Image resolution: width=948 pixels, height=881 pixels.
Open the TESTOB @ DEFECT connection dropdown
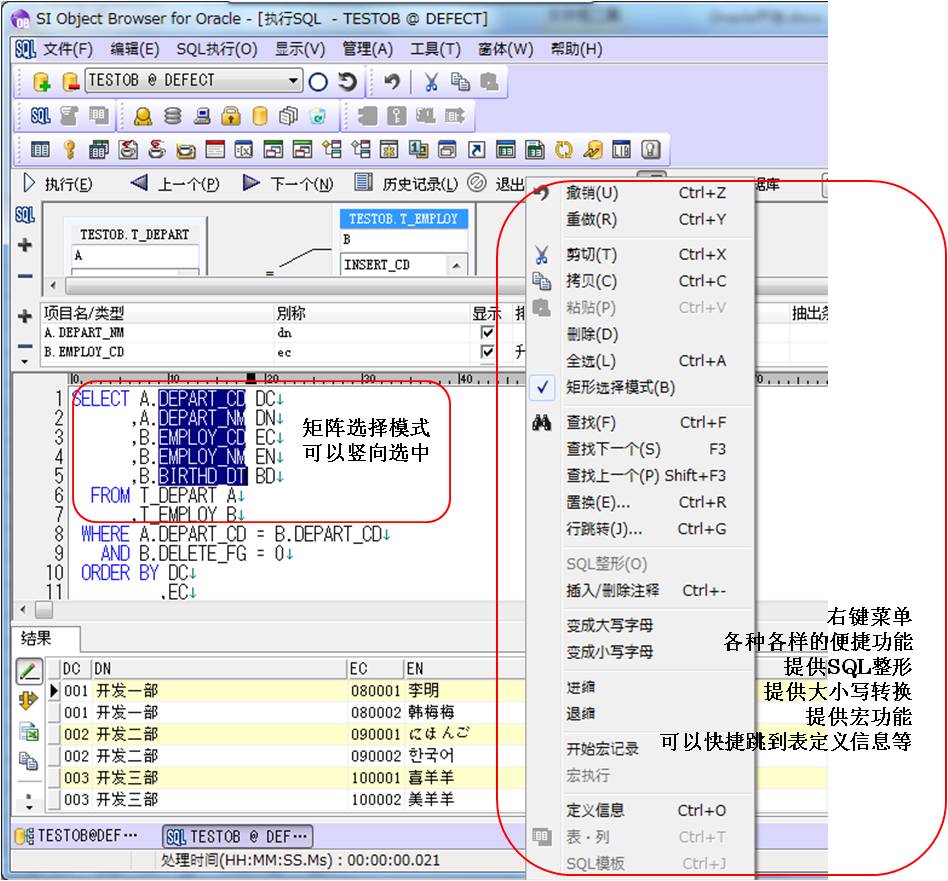294,79
